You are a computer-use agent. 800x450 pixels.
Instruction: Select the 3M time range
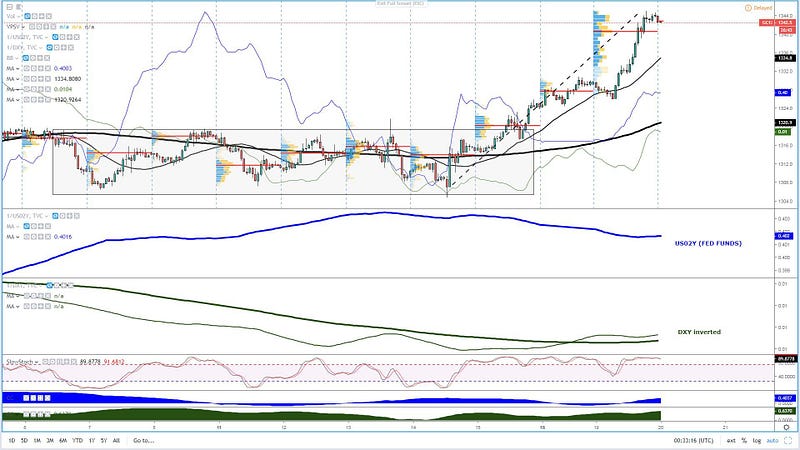[50, 440]
